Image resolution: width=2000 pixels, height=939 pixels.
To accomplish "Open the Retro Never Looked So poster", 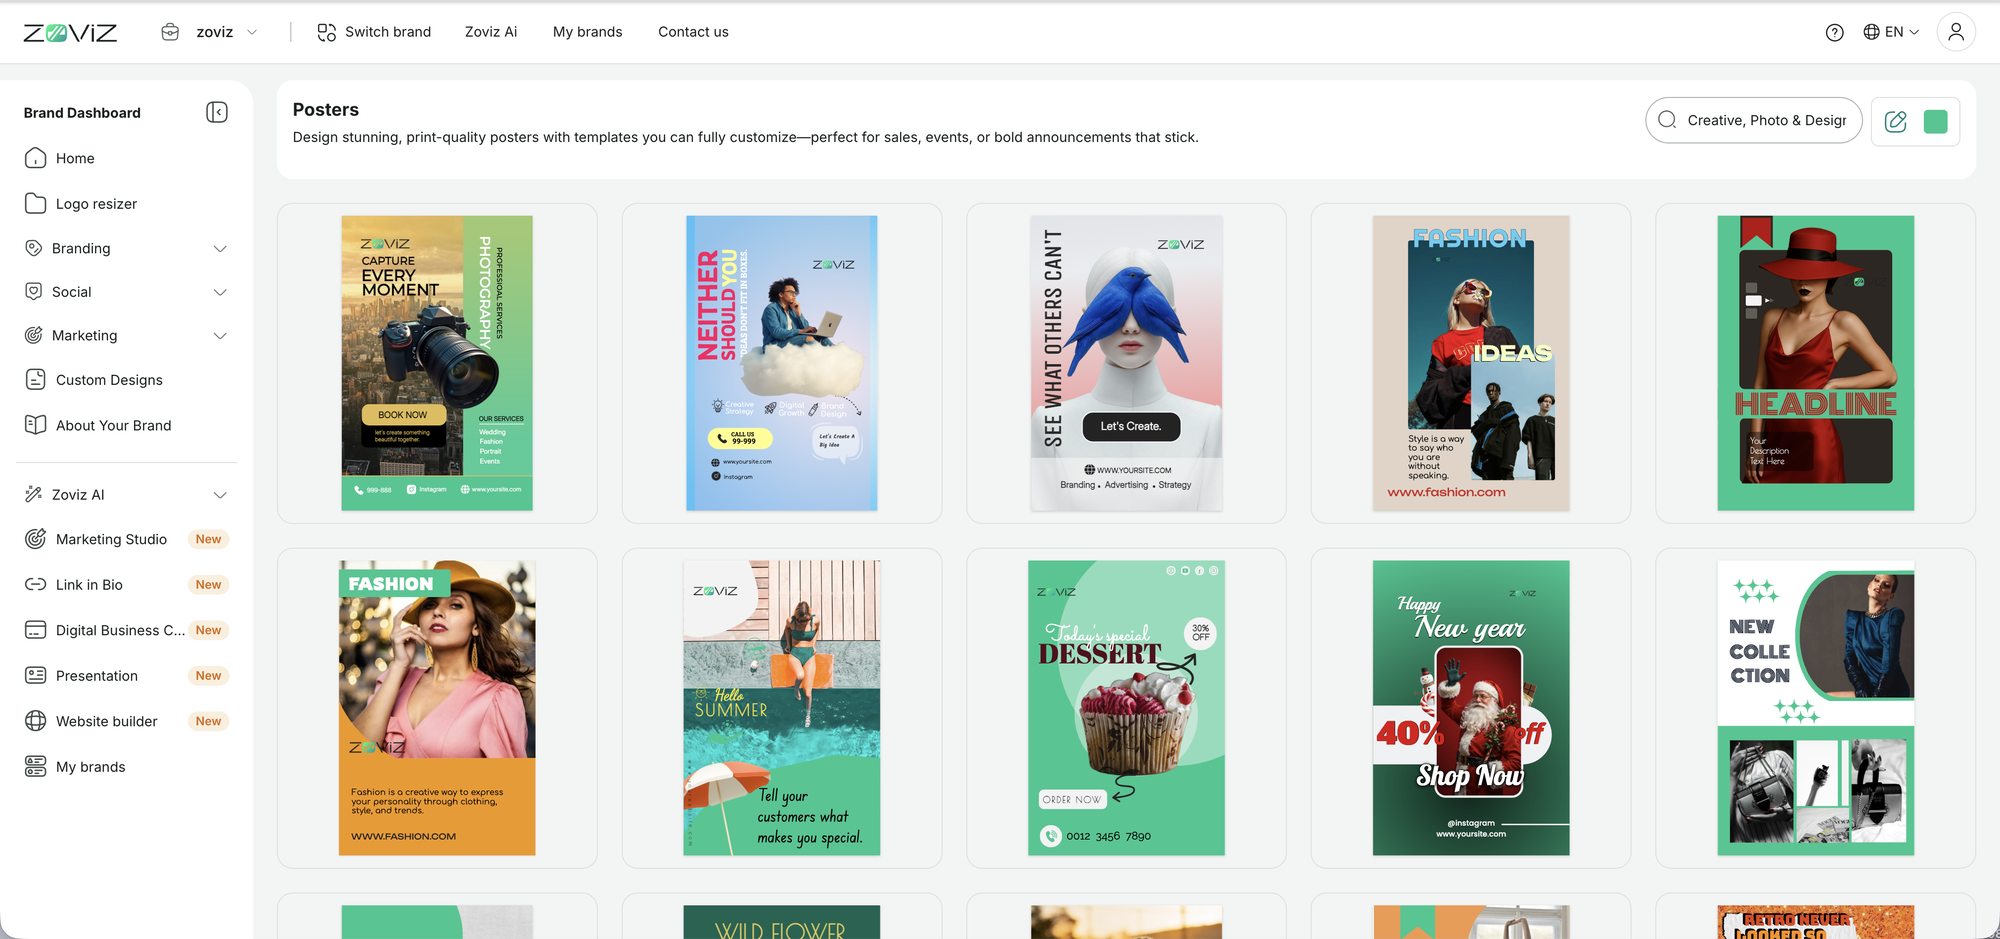I will coord(1816,922).
